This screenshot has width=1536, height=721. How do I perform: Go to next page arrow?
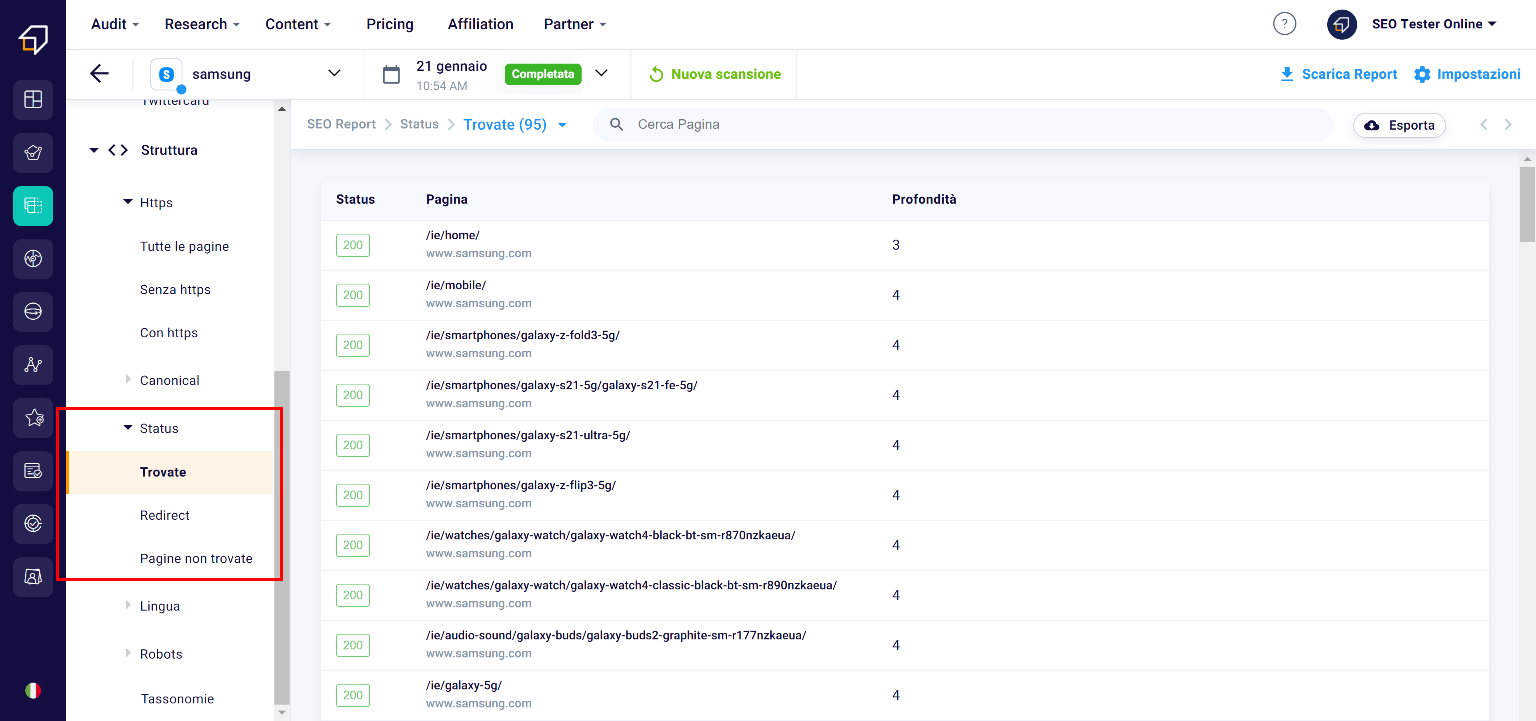click(1508, 125)
